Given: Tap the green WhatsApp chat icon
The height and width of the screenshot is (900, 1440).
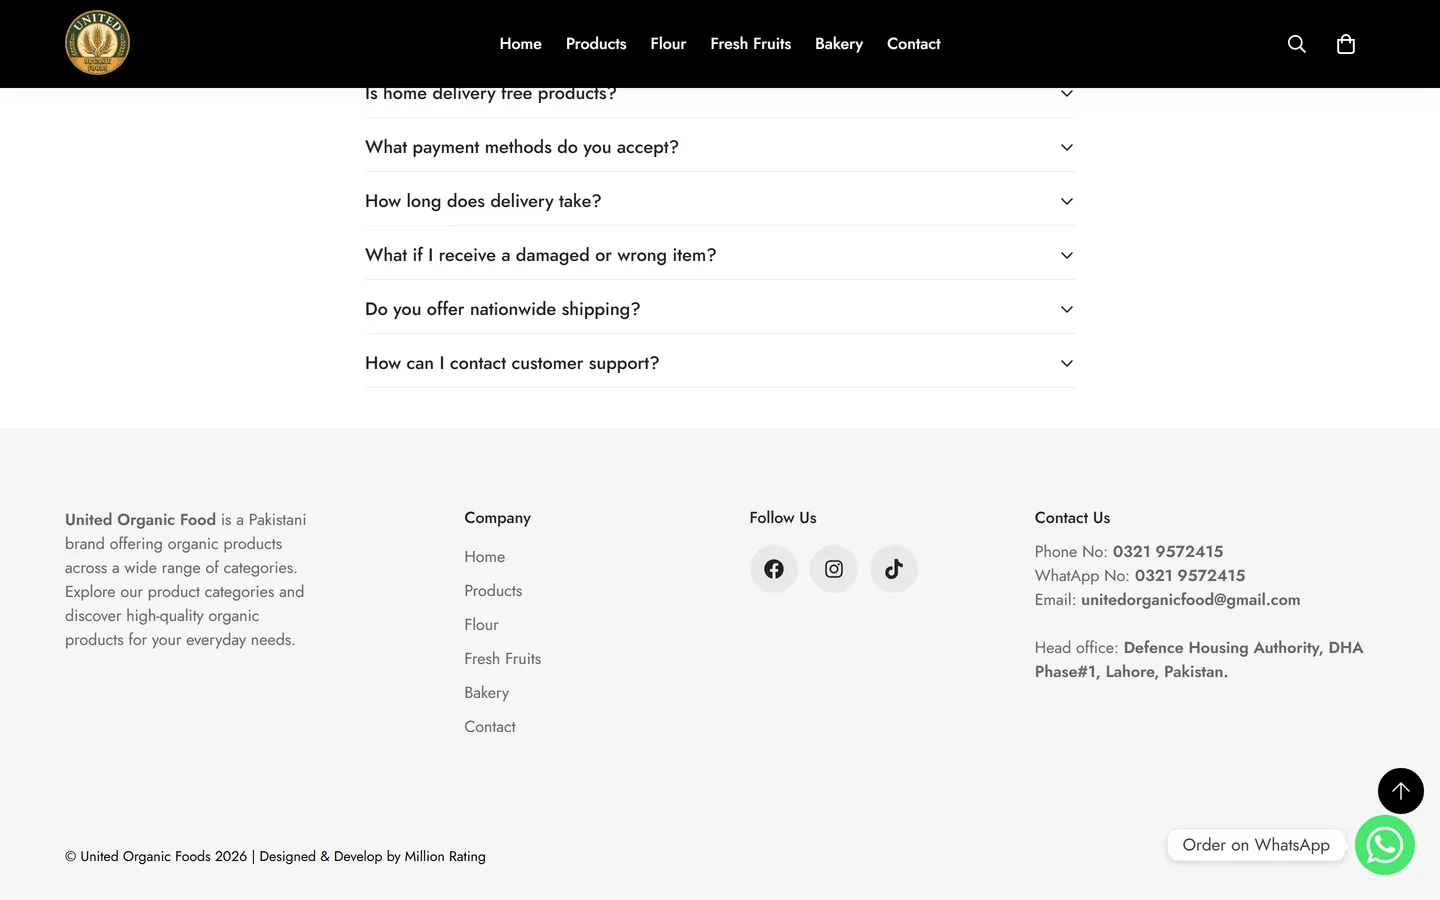Looking at the screenshot, I should (1385, 845).
